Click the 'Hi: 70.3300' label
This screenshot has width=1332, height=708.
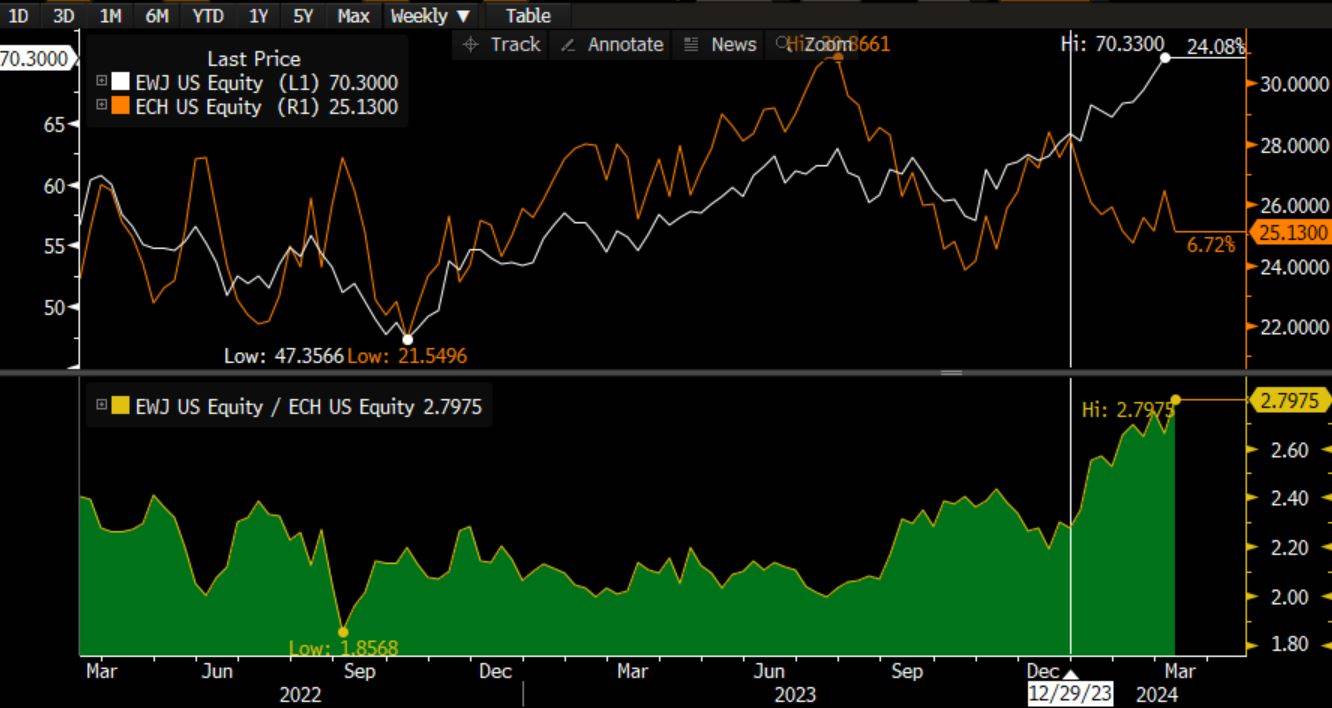point(1112,44)
